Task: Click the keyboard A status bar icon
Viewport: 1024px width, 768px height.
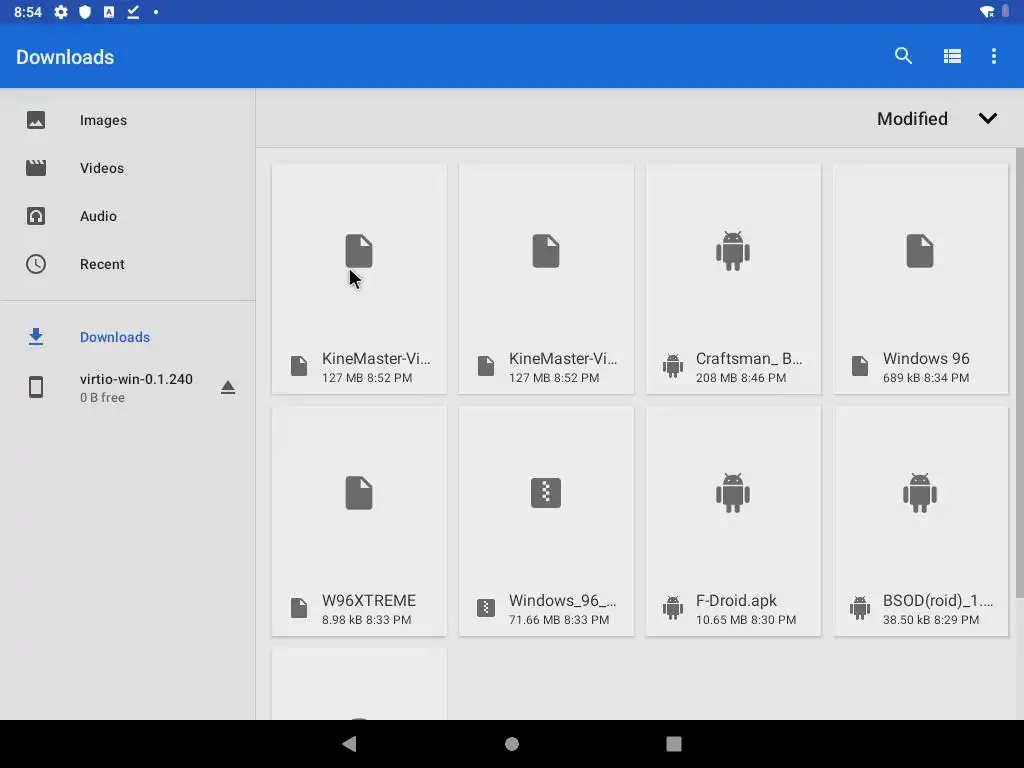Action: 109,12
